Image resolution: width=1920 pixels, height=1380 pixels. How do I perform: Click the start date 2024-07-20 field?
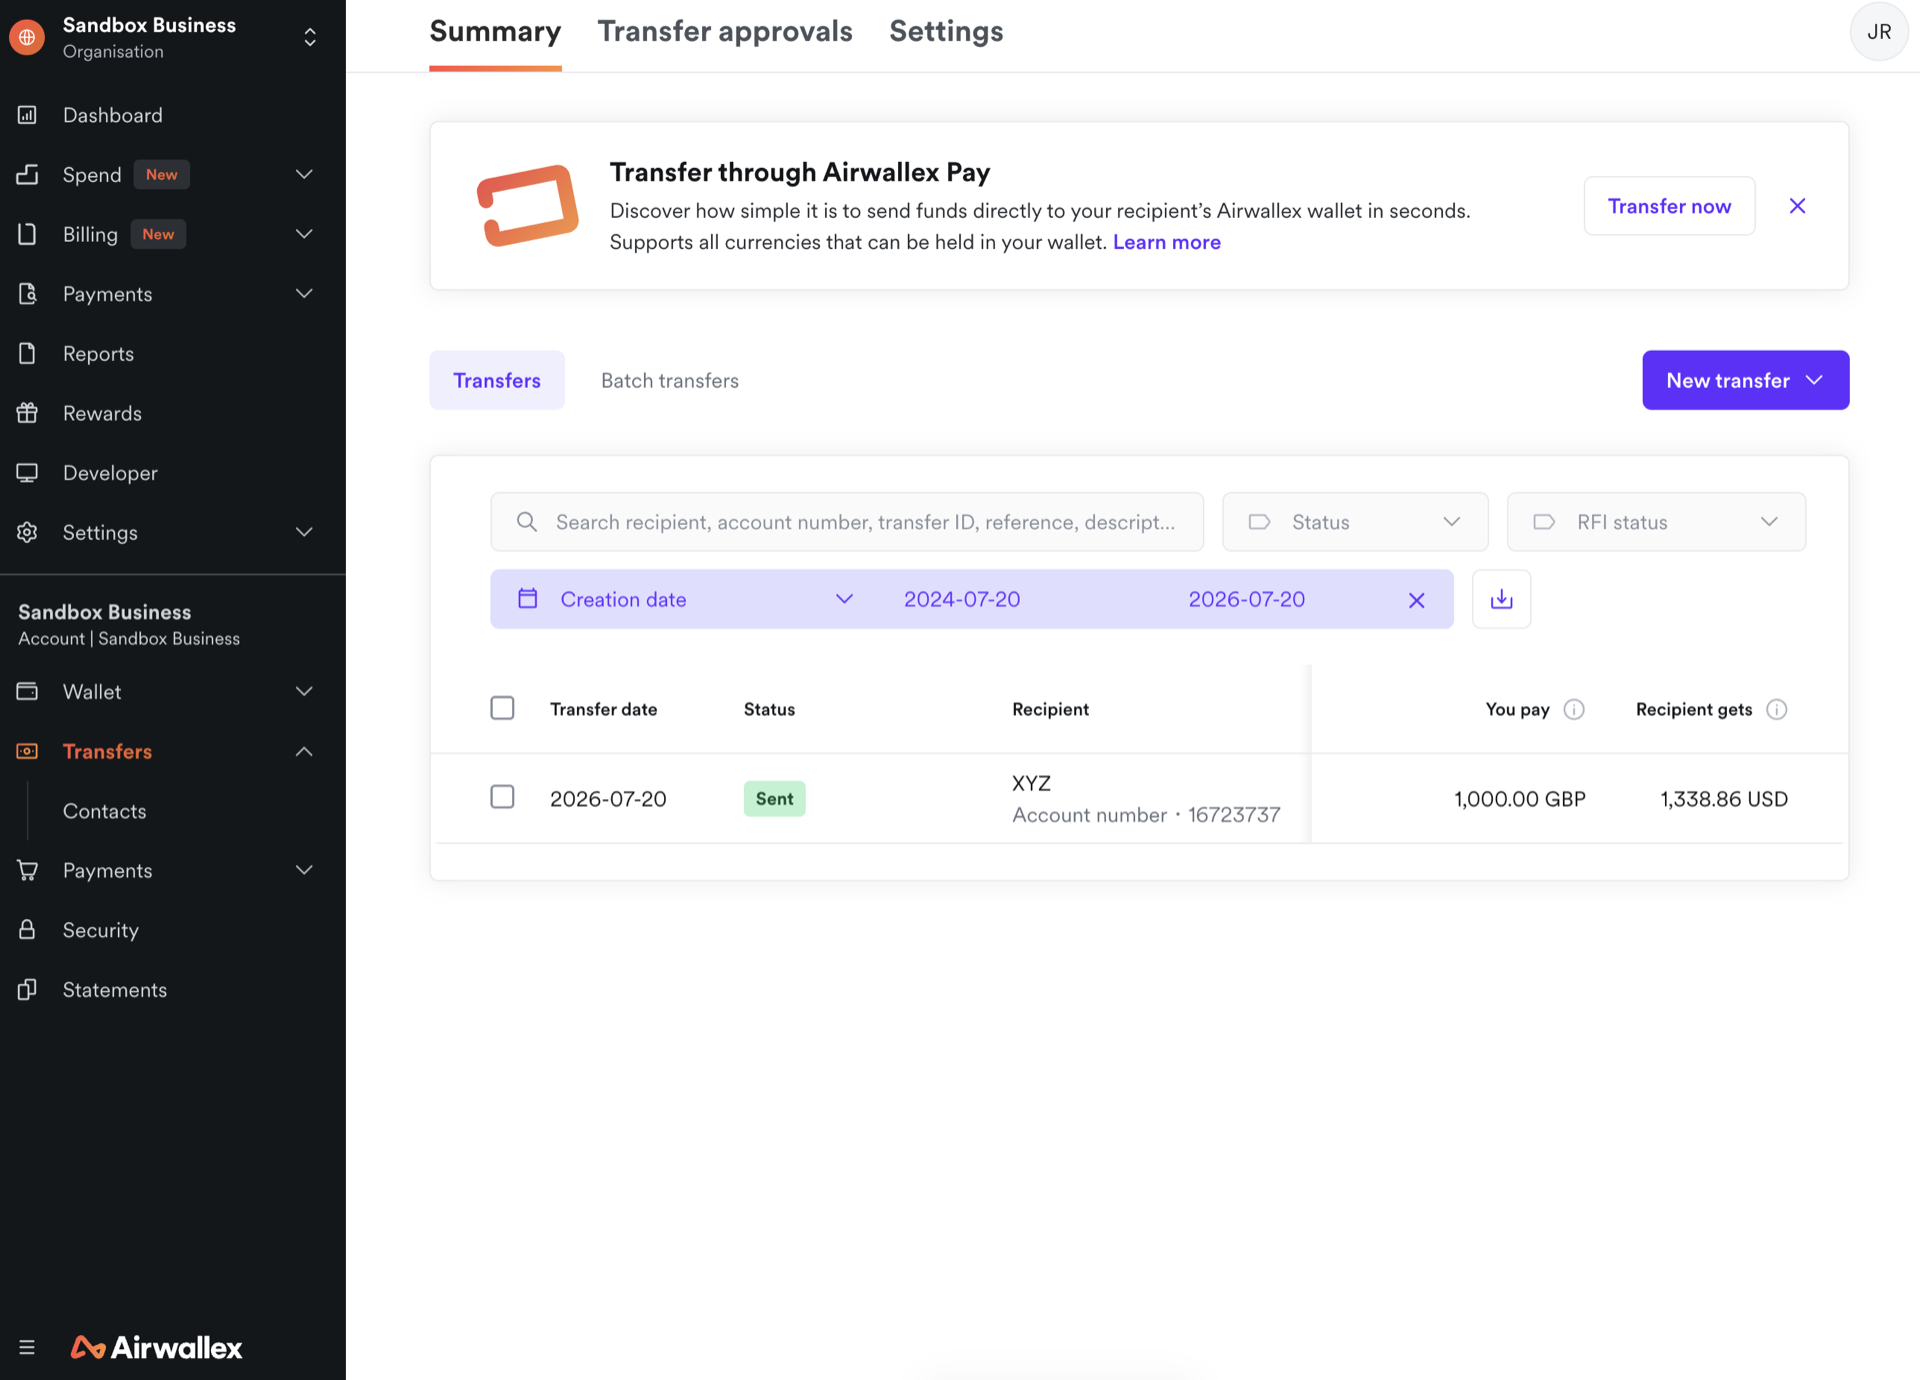tap(962, 599)
